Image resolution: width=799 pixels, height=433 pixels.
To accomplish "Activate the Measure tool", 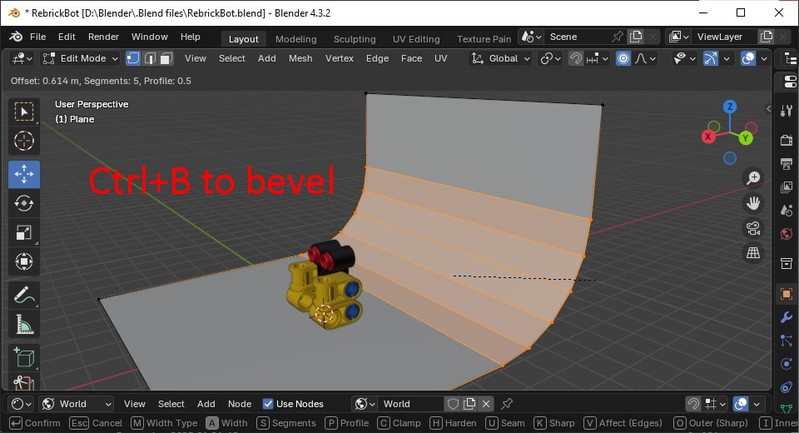I will [x=24, y=325].
